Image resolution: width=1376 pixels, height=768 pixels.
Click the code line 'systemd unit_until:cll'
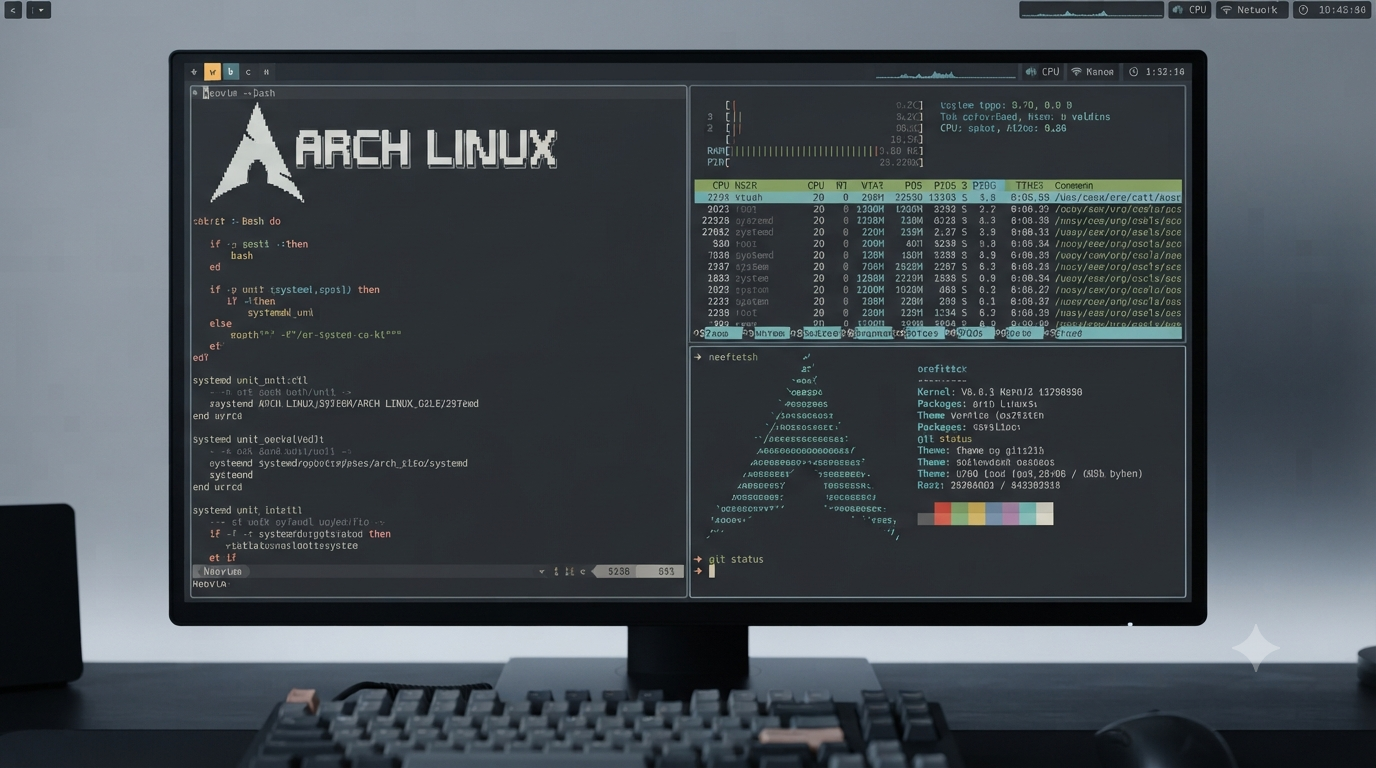250,381
